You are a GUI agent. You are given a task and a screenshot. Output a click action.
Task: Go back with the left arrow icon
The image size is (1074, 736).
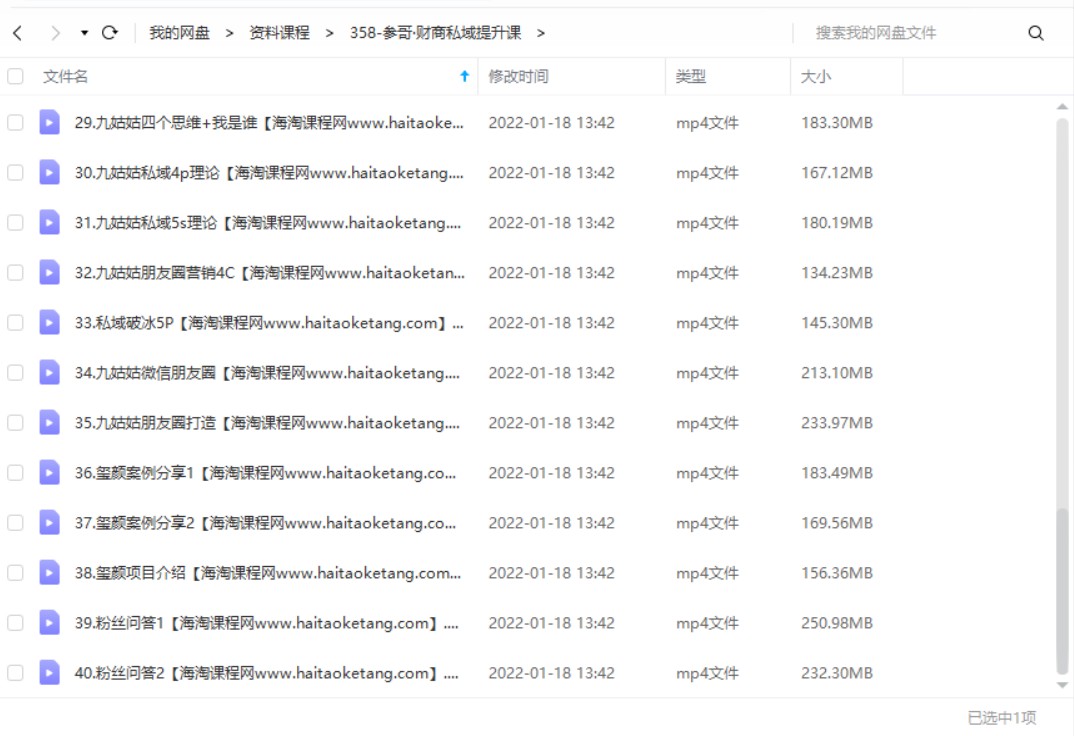click(18, 32)
